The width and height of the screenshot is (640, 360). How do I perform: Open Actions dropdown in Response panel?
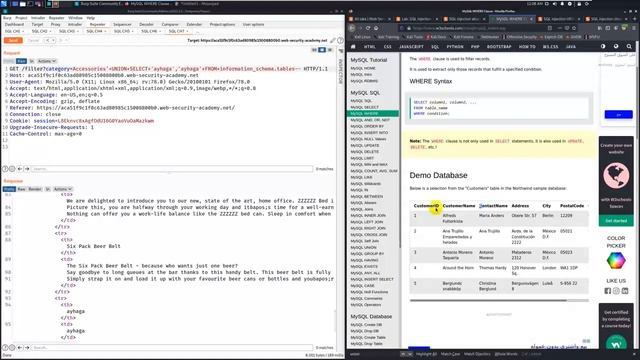tap(63, 189)
